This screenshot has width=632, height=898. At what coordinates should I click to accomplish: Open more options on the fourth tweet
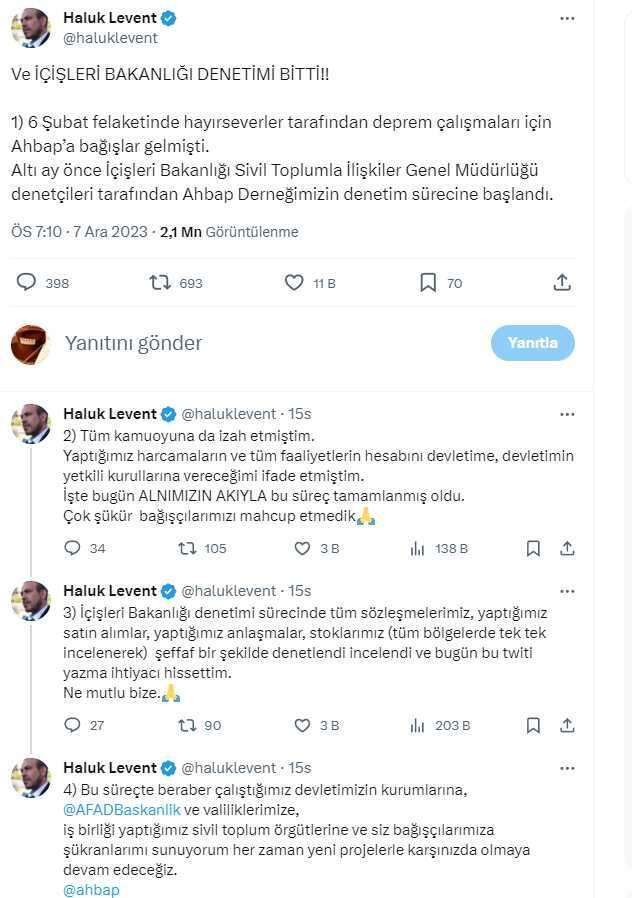tap(567, 767)
